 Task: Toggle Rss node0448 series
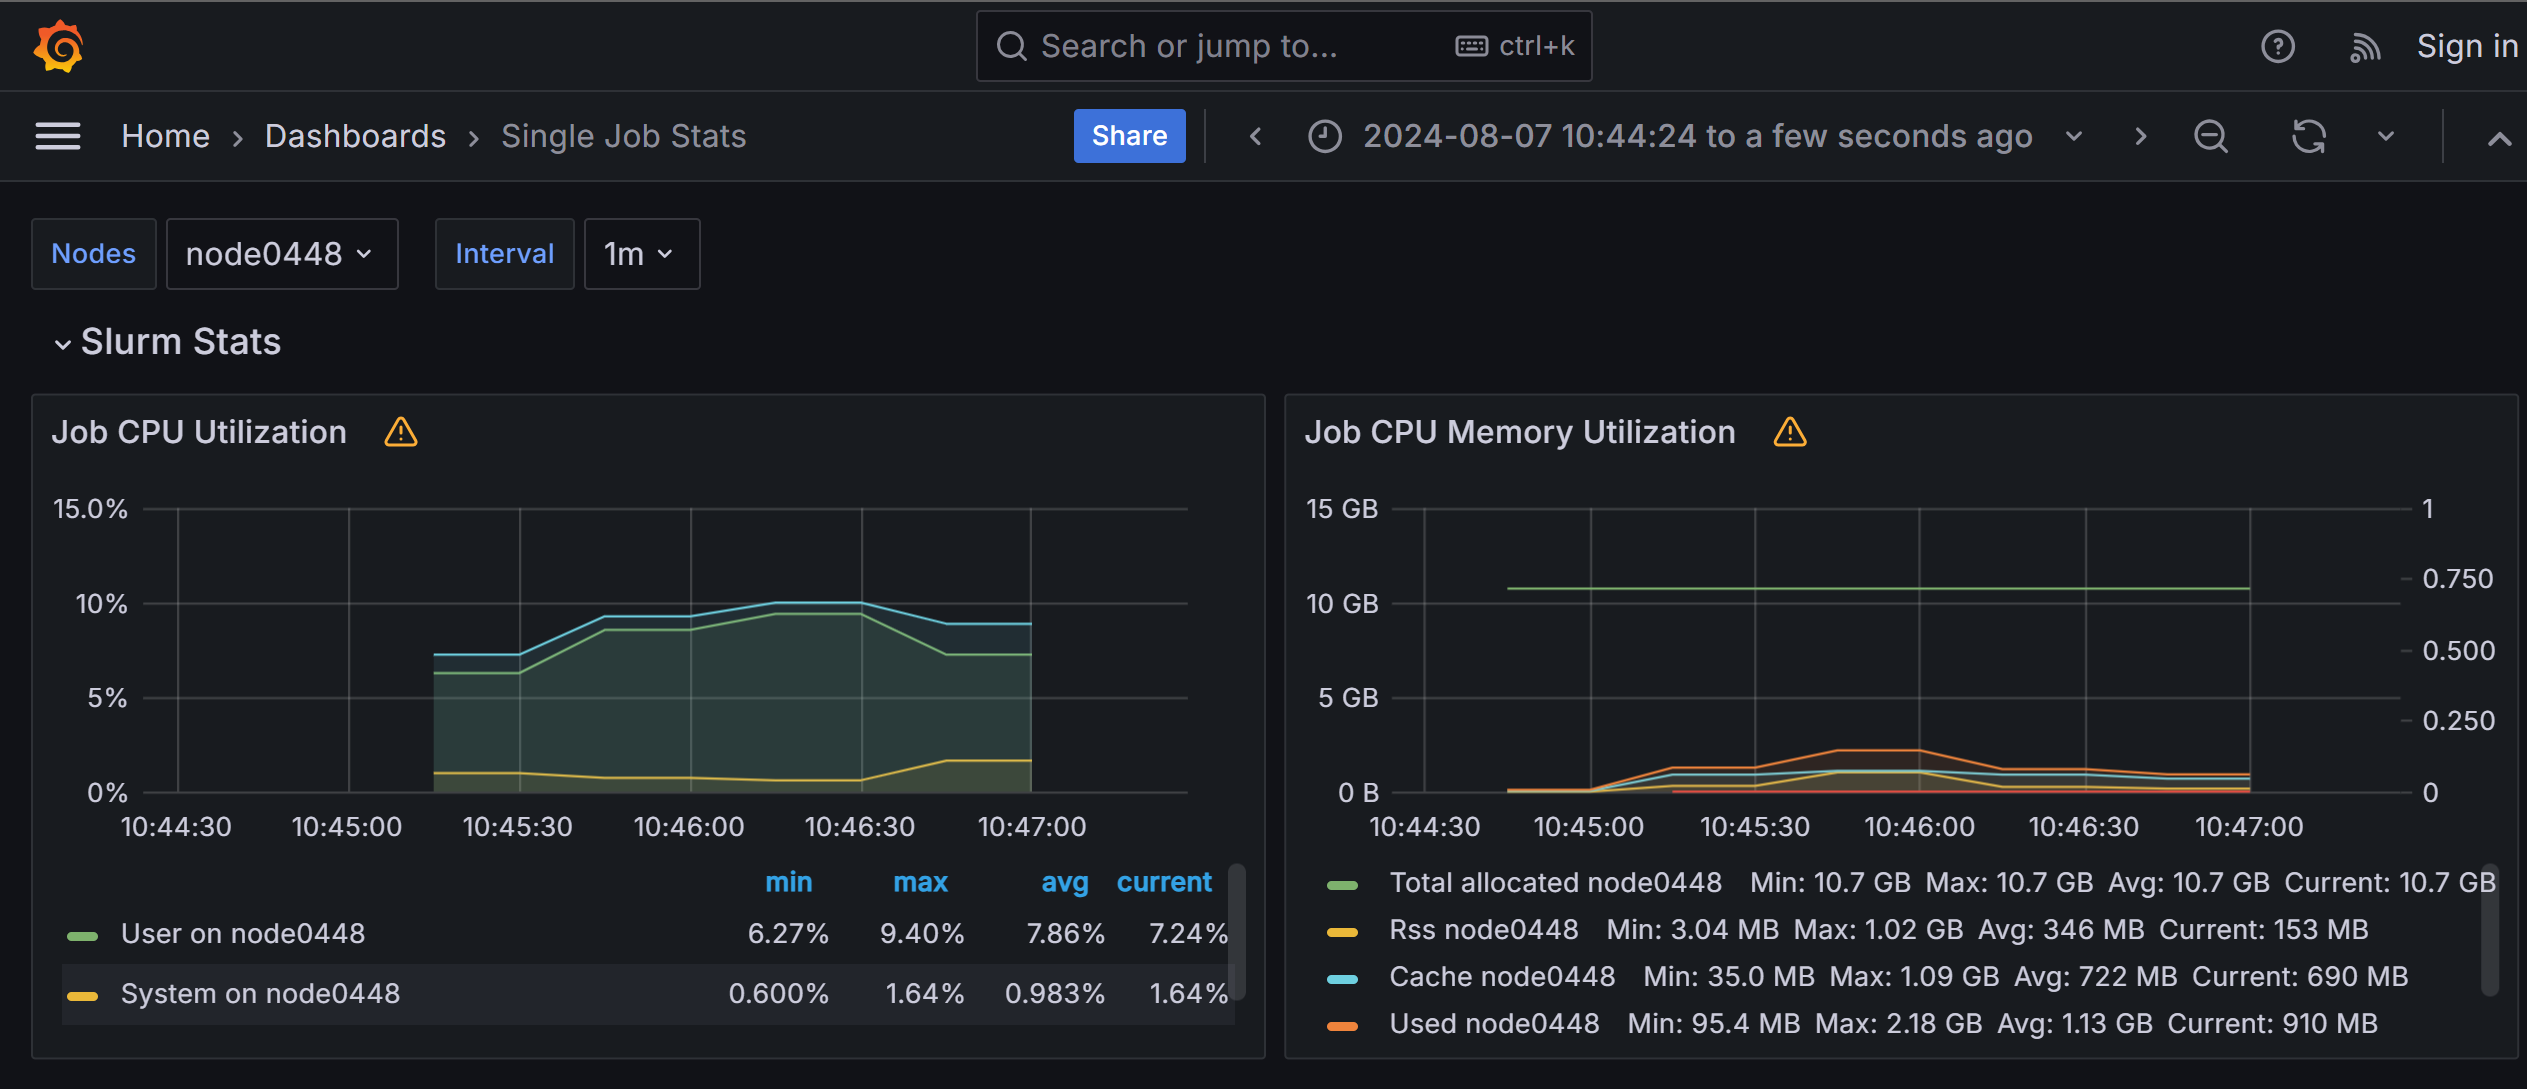1483,929
